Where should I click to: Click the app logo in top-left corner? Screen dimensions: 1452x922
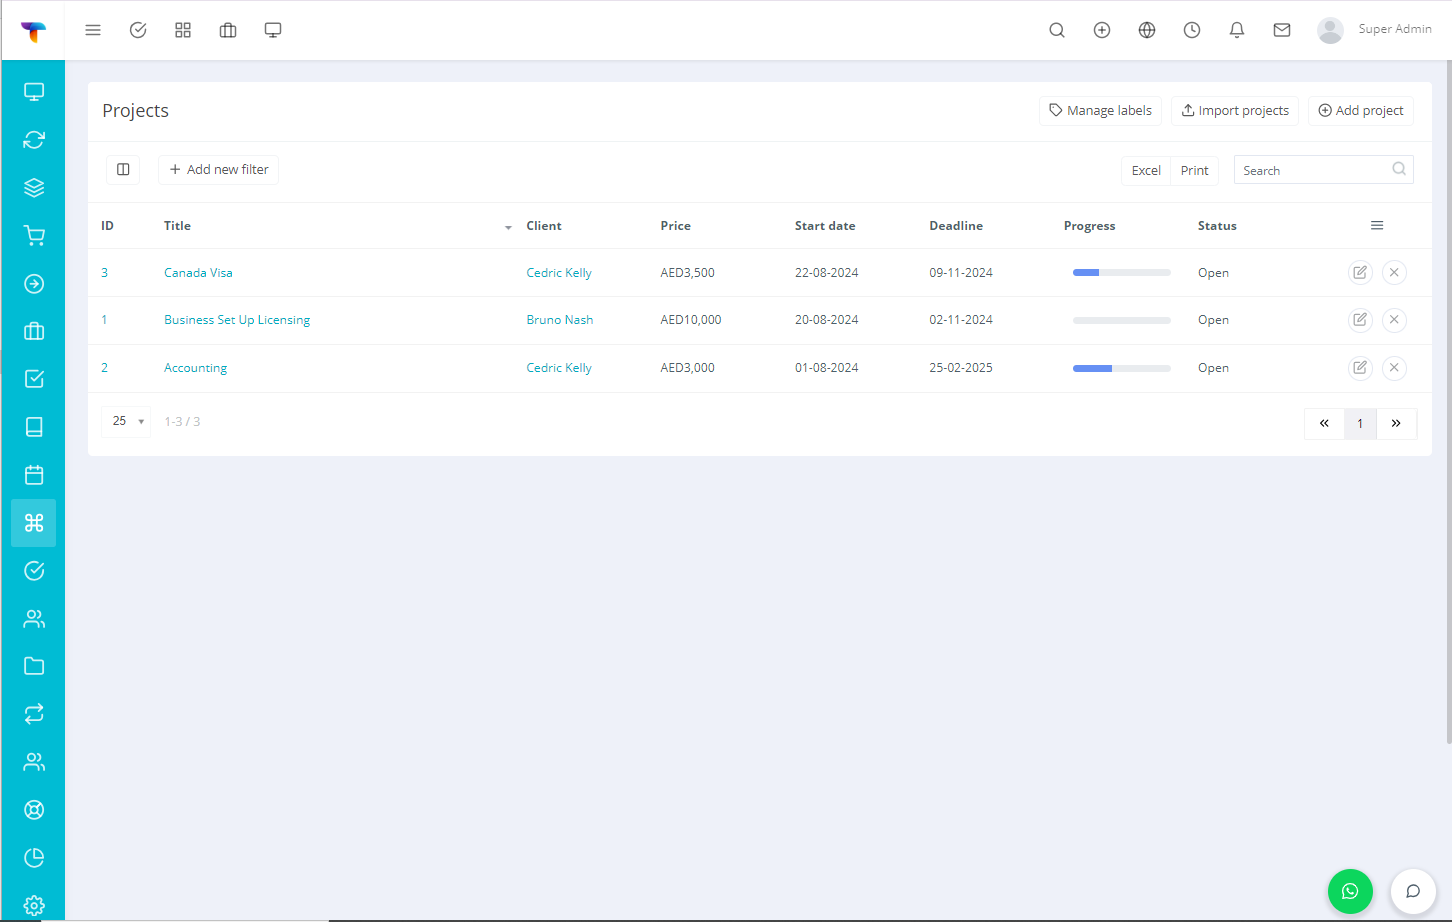(33, 31)
